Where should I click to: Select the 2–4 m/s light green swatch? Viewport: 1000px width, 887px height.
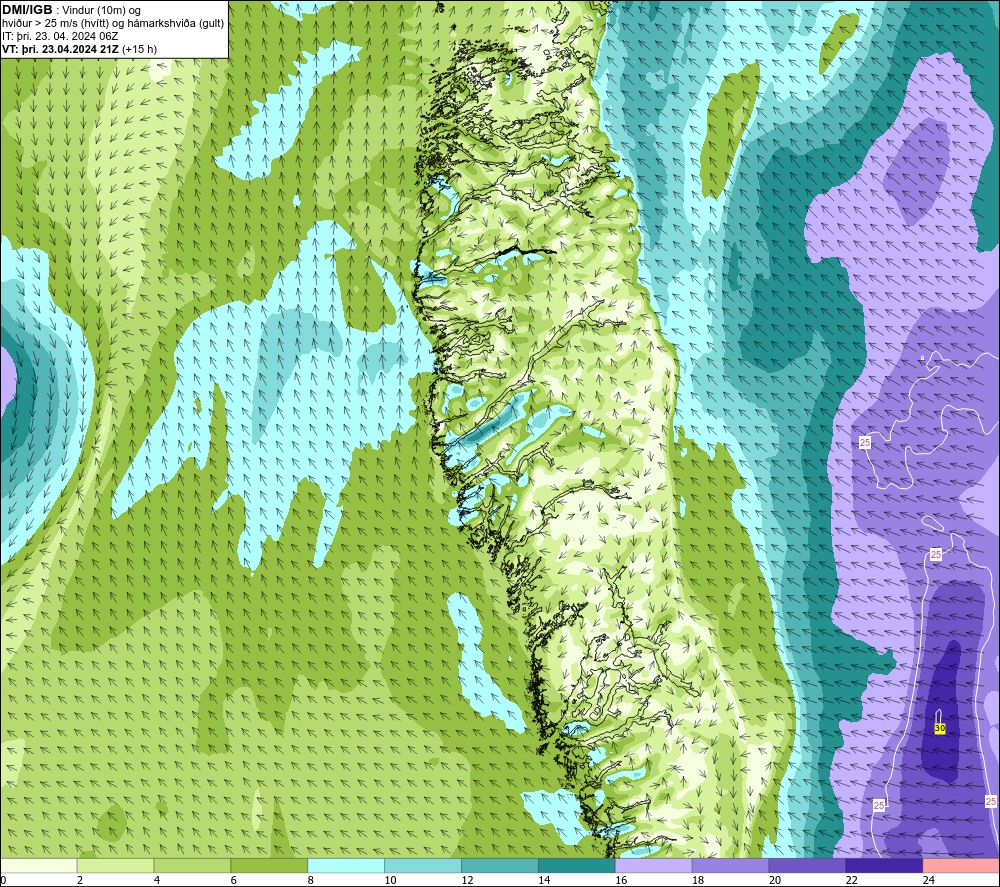[x=115, y=865]
